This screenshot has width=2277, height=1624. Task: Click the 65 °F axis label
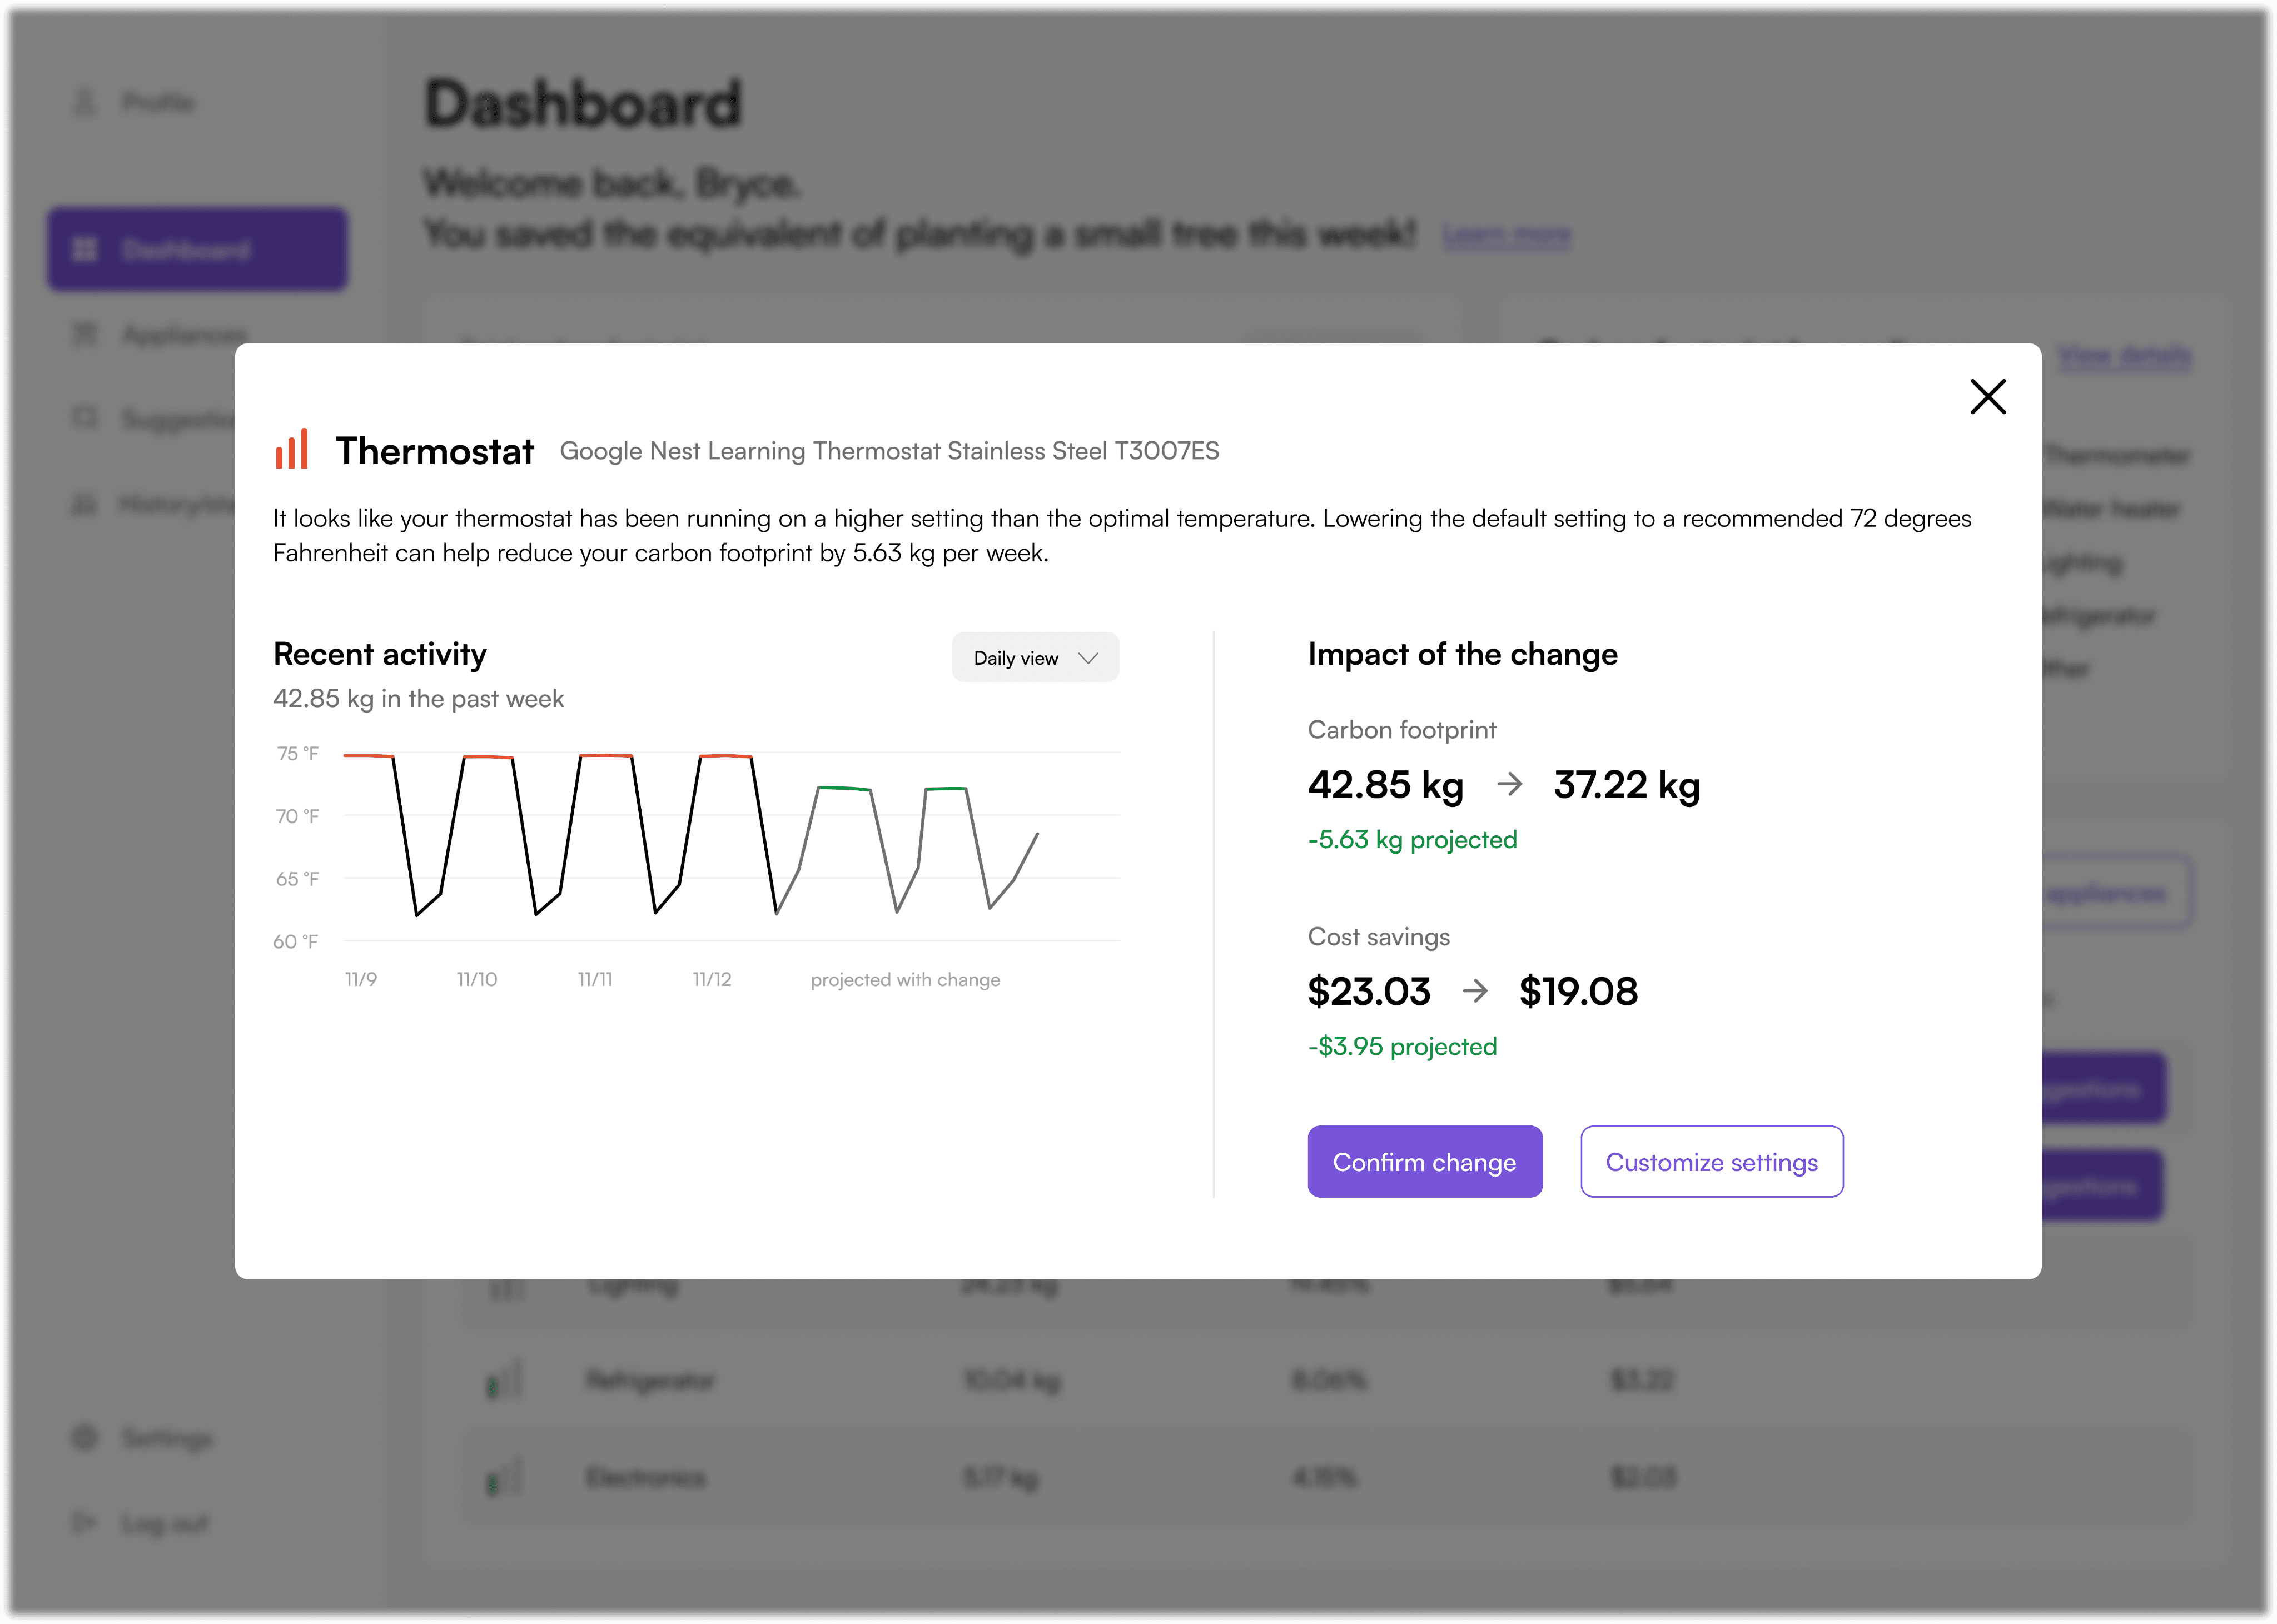tap(297, 879)
